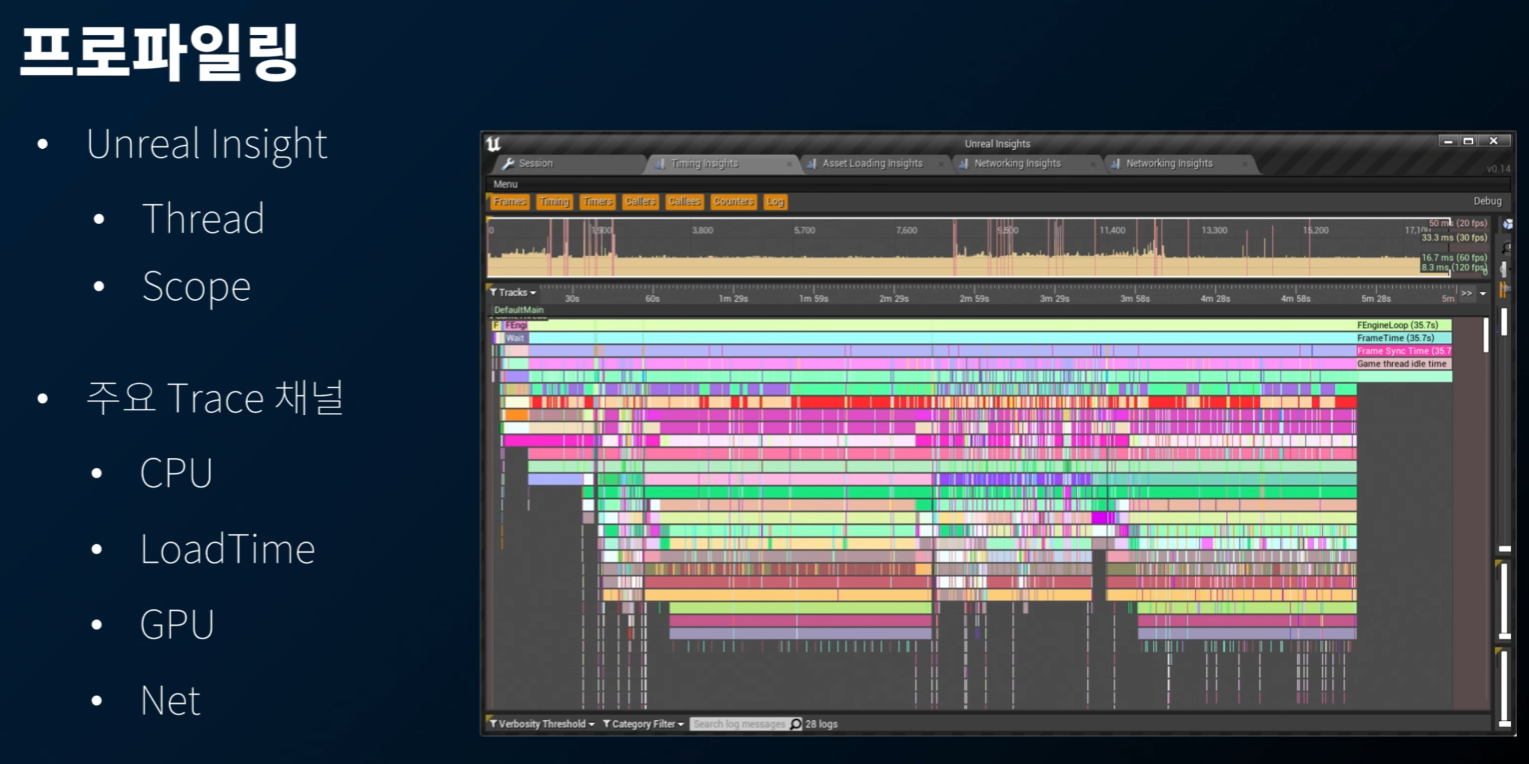Maximize the Unreal Insights window
Image resolution: width=1529 pixels, height=764 pixels.
click(1468, 141)
